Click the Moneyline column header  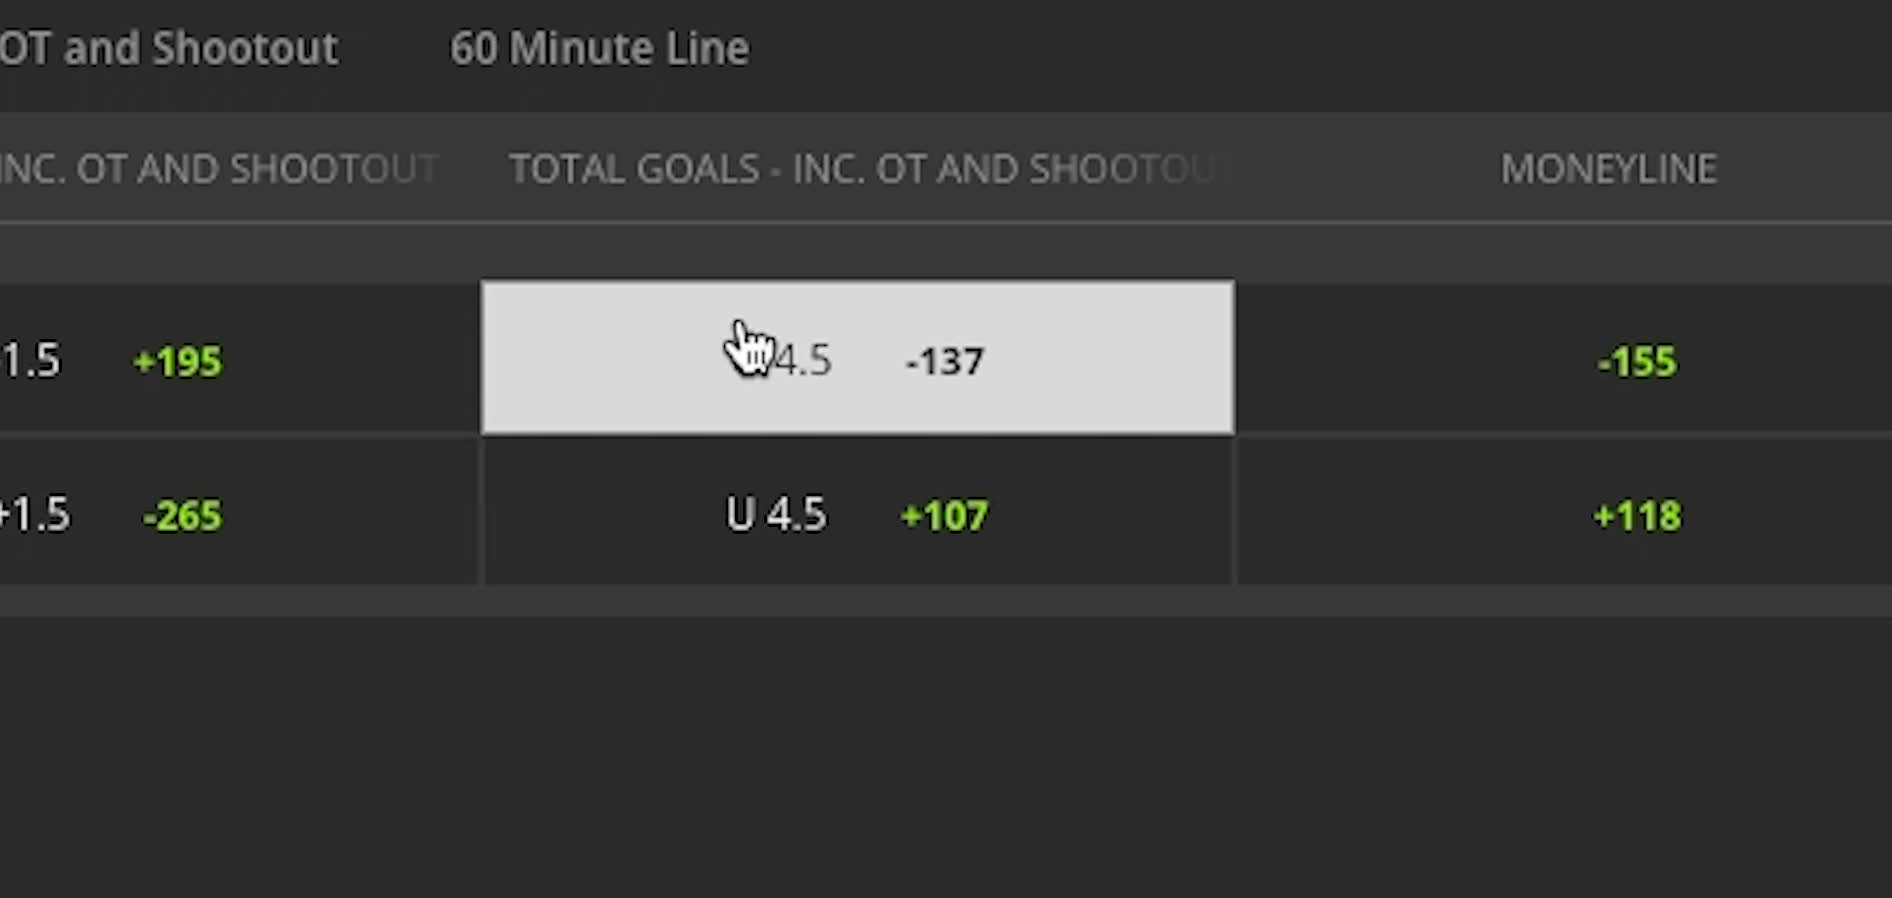pos(1608,169)
